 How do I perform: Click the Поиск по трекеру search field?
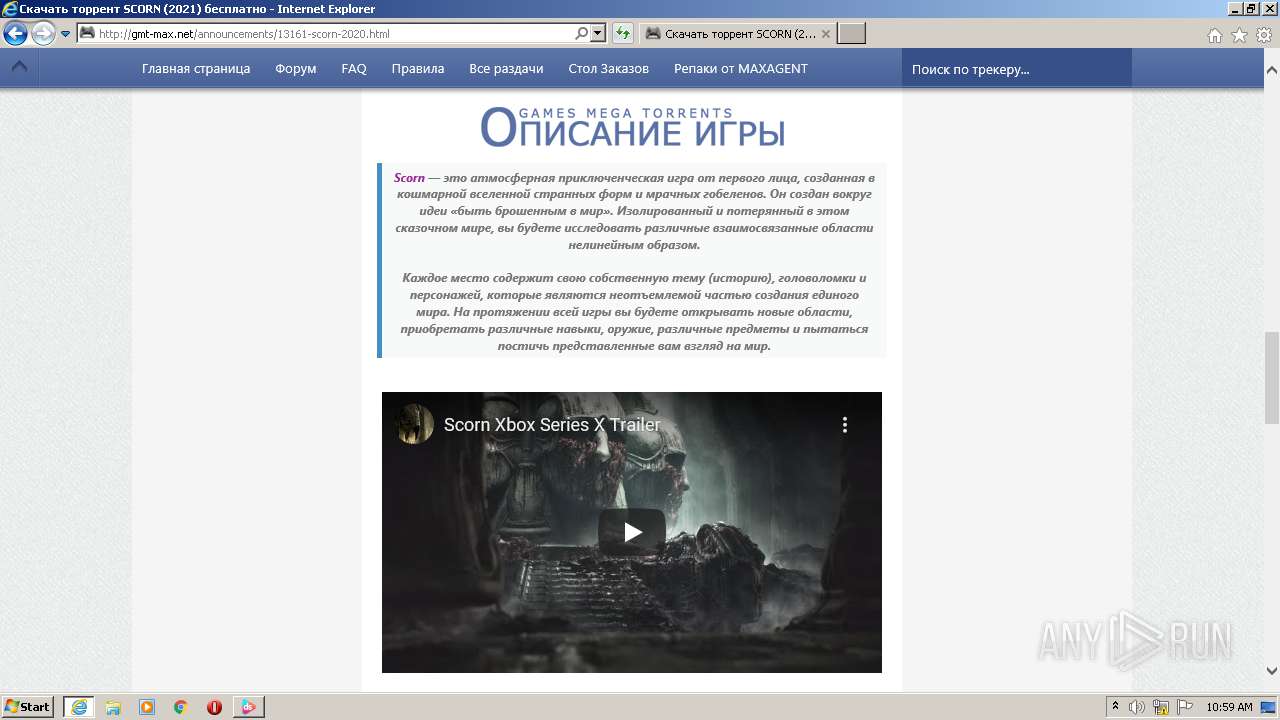click(1017, 69)
